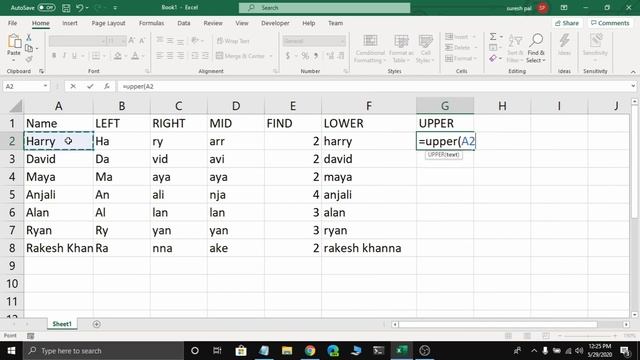
Task: Click the Comments button
Action: tap(610, 23)
